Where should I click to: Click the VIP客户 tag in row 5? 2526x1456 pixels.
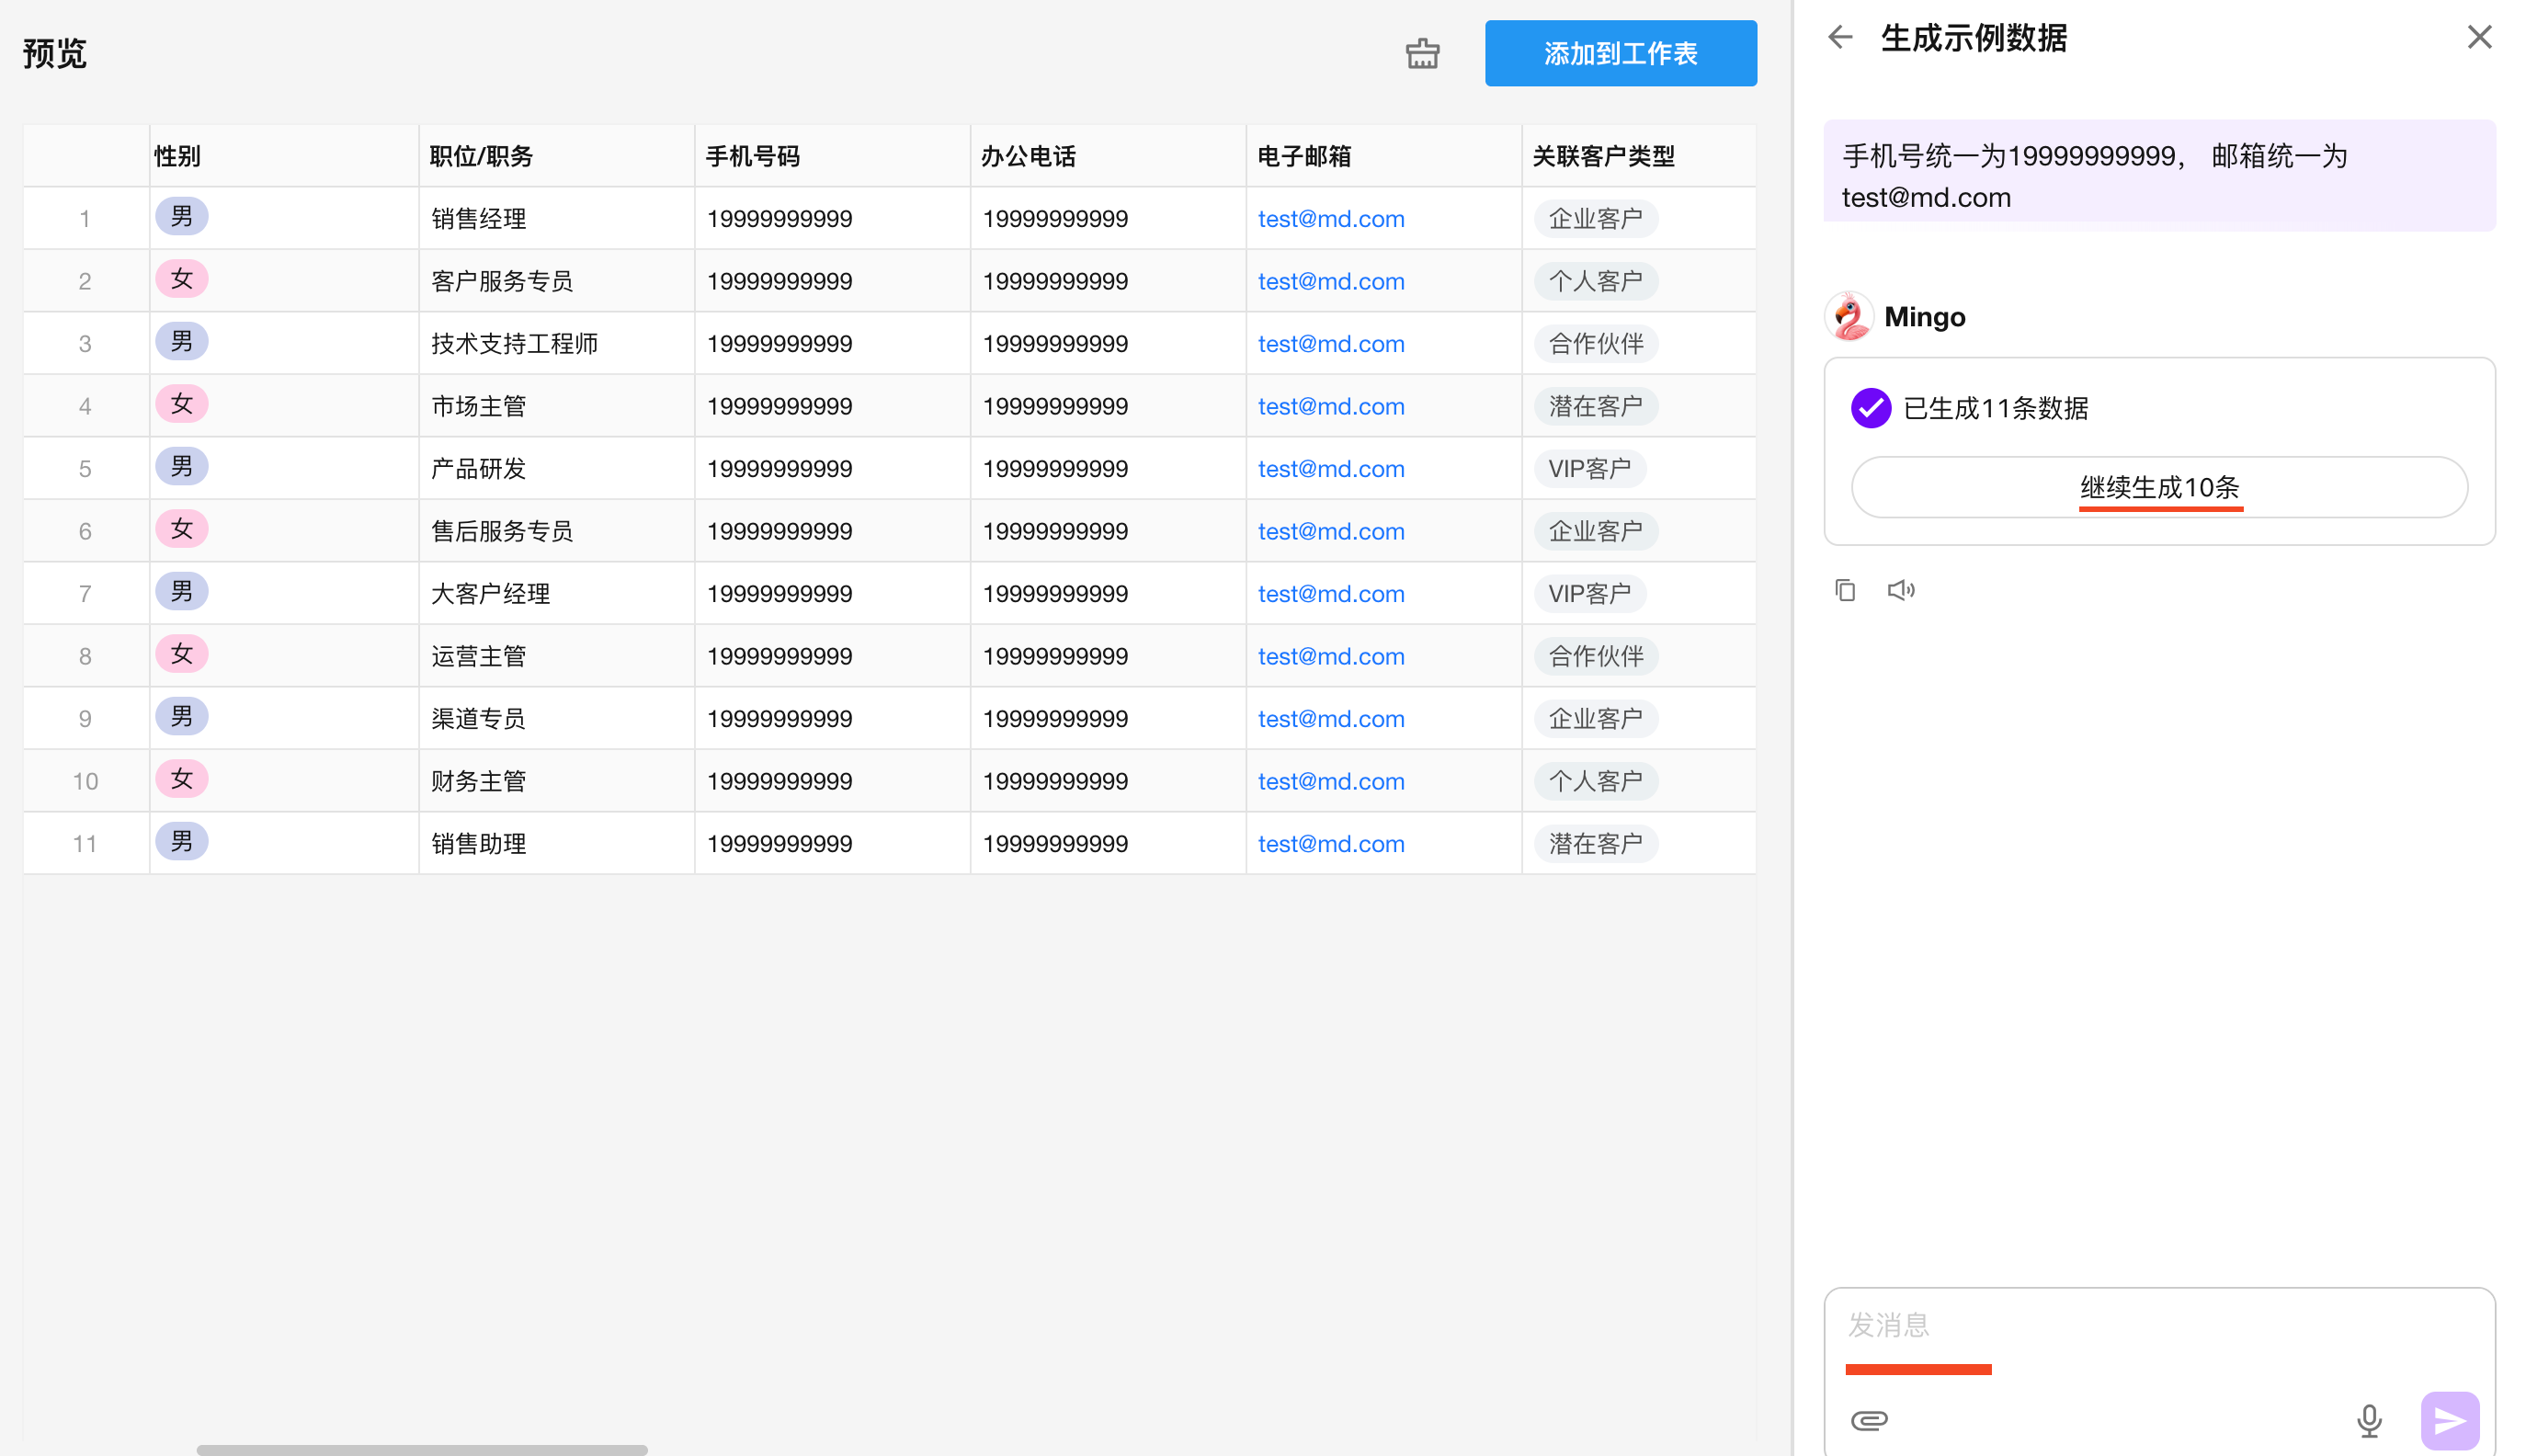(1589, 469)
